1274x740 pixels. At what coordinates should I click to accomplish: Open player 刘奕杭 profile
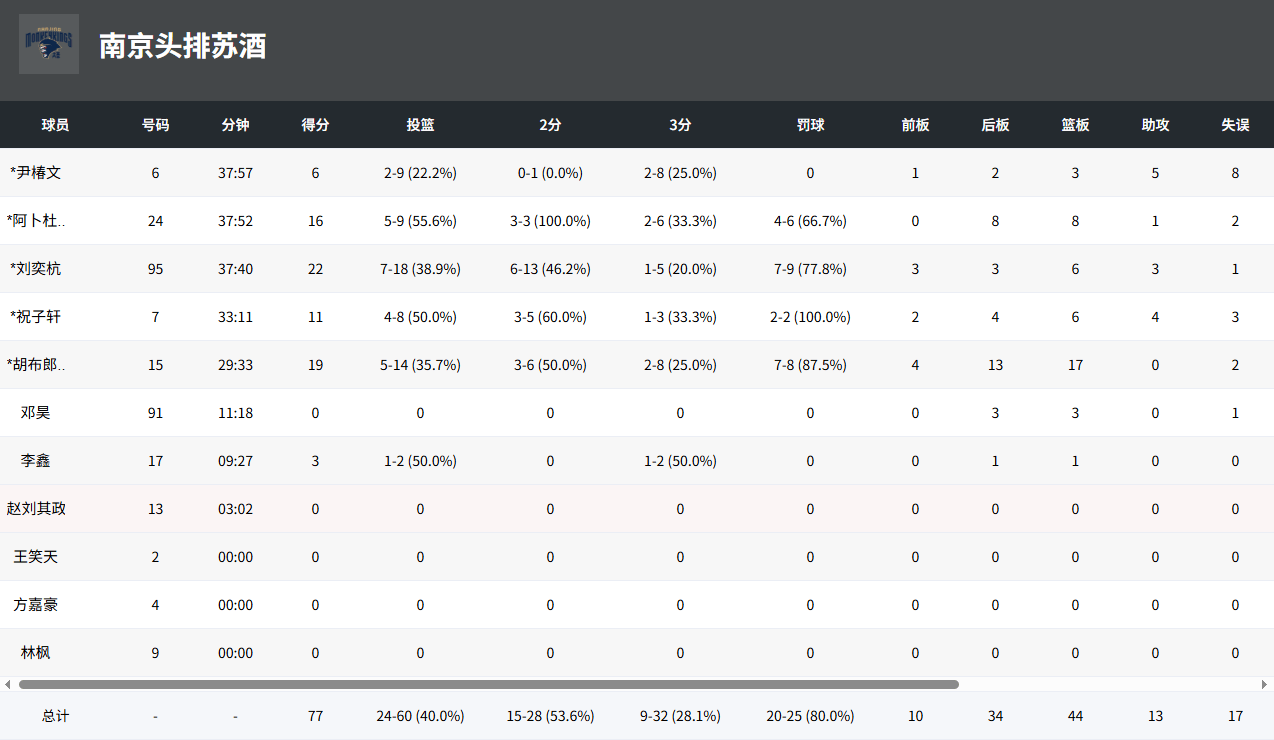click(36, 269)
